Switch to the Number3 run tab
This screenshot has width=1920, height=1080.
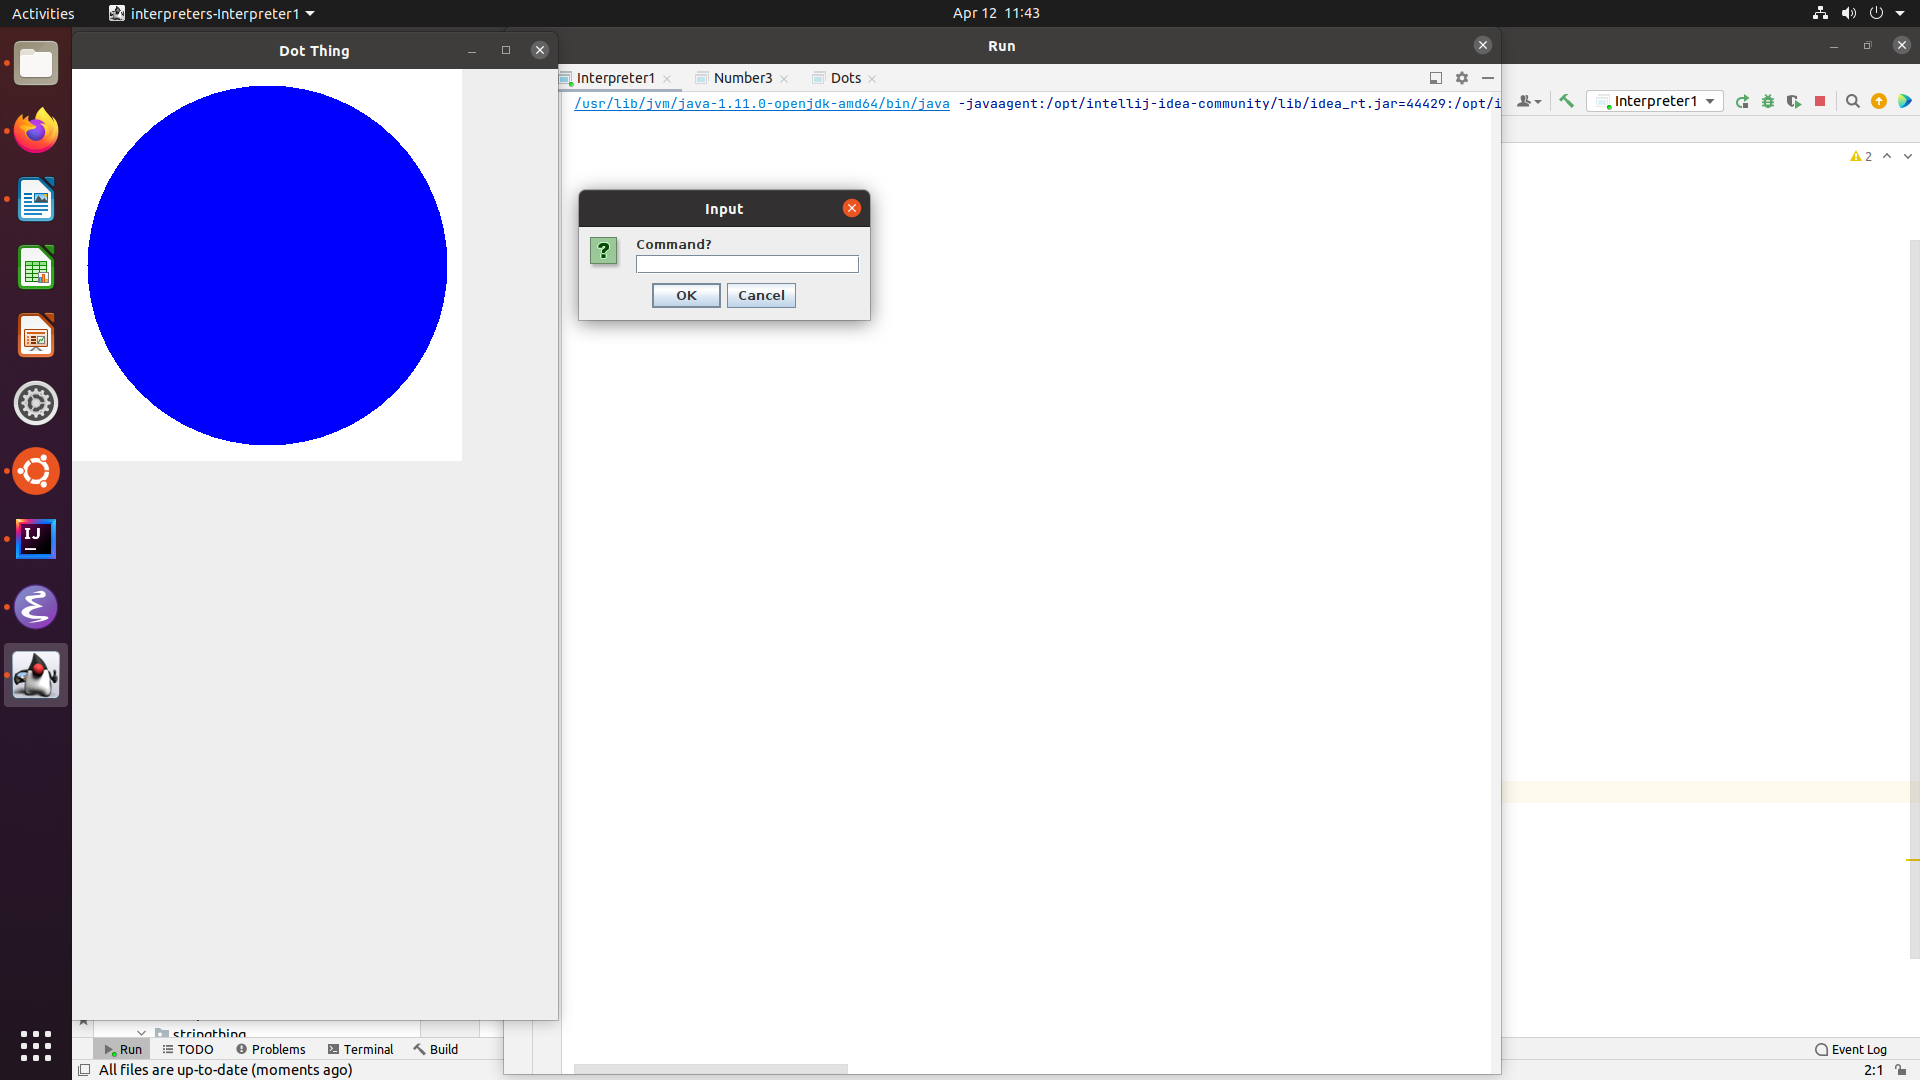(x=742, y=78)
